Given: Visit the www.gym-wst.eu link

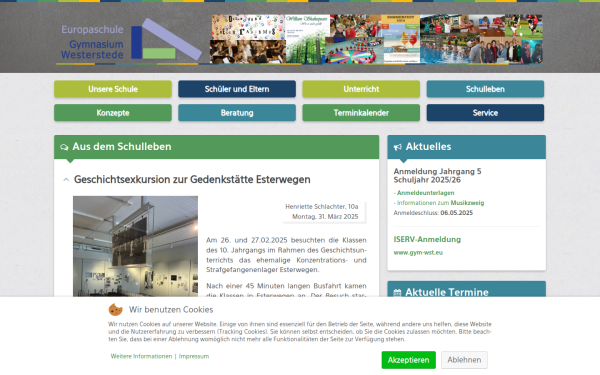Looking at the screenshot, I should [x=418, y=253].
